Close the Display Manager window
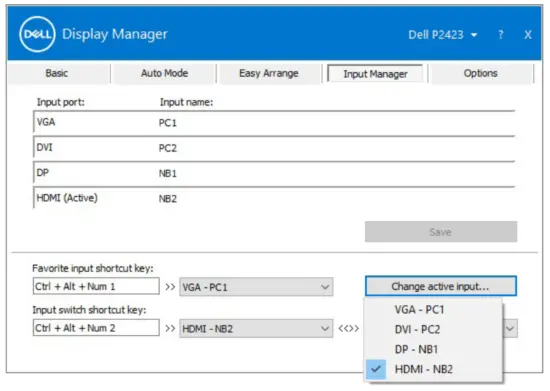Screen dimensions: 550x391 coord(528,34)
